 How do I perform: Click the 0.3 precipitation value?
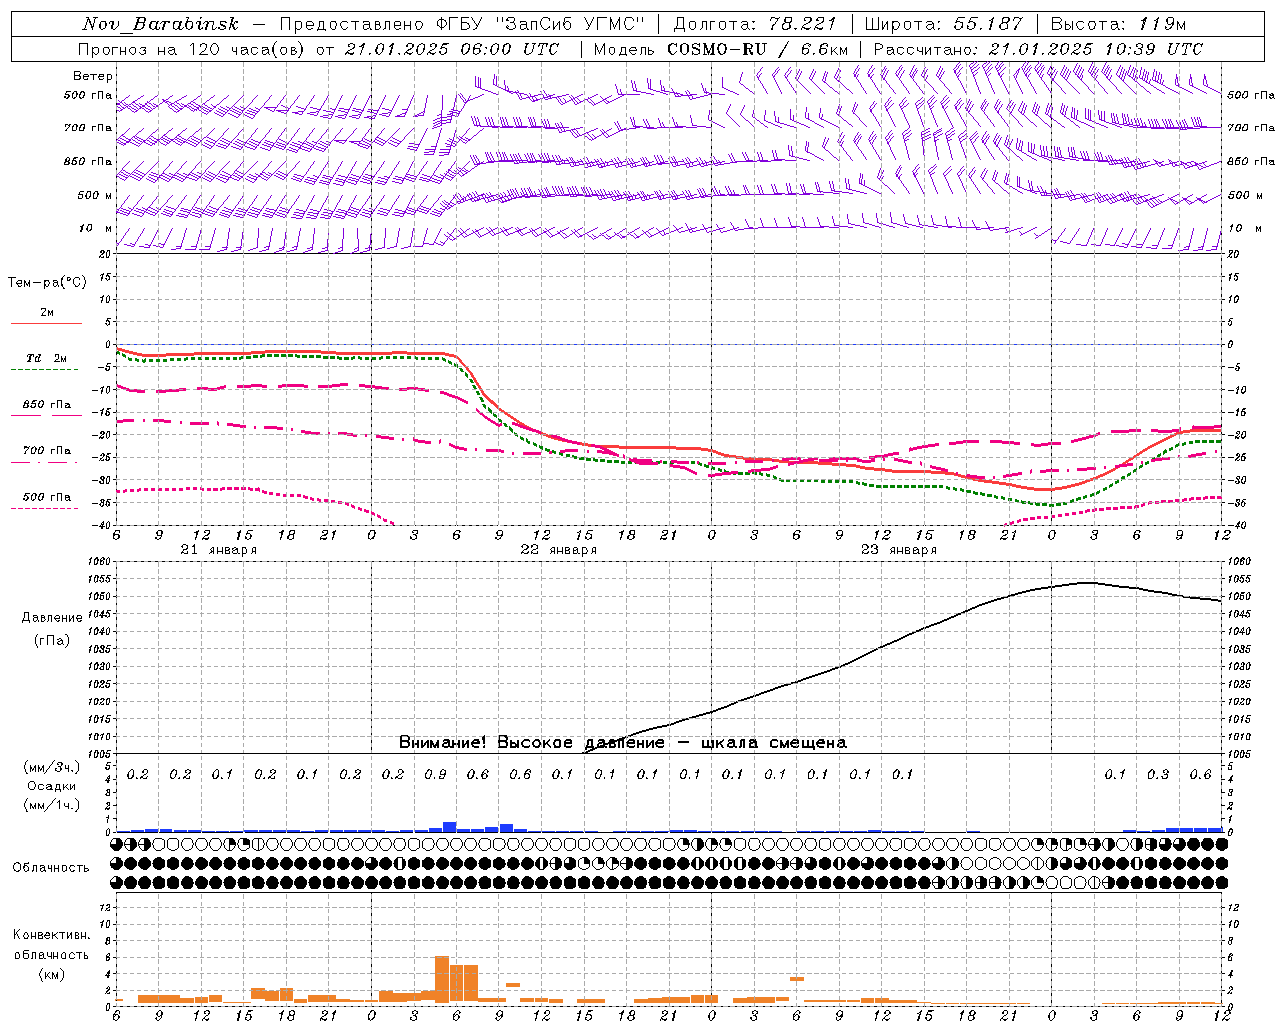click(1158, 775)
